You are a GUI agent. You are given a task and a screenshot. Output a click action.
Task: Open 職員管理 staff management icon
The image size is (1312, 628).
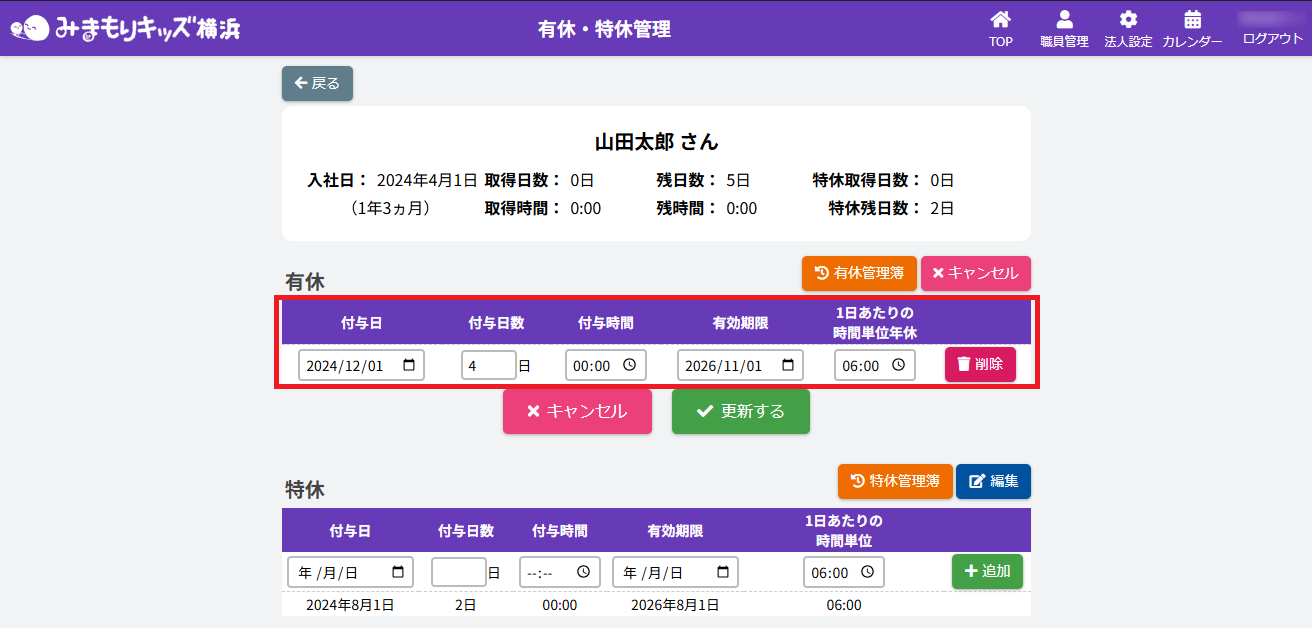1064,21
